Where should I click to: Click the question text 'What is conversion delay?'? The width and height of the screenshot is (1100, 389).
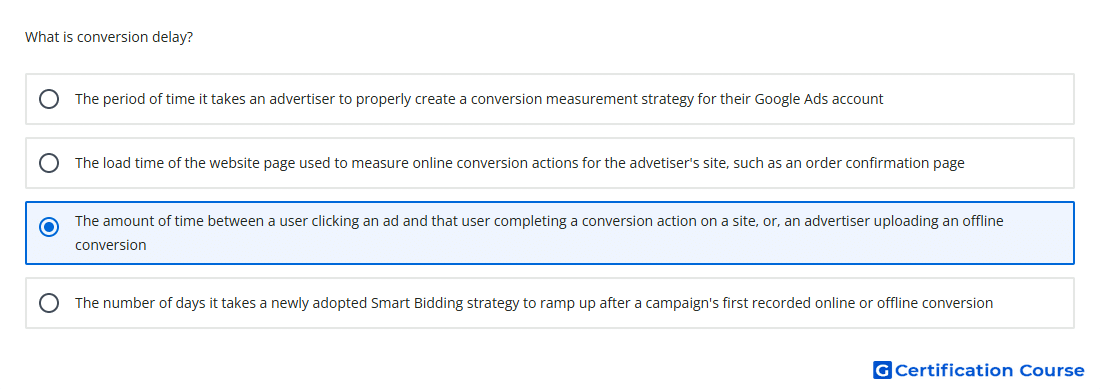(109, 37)
